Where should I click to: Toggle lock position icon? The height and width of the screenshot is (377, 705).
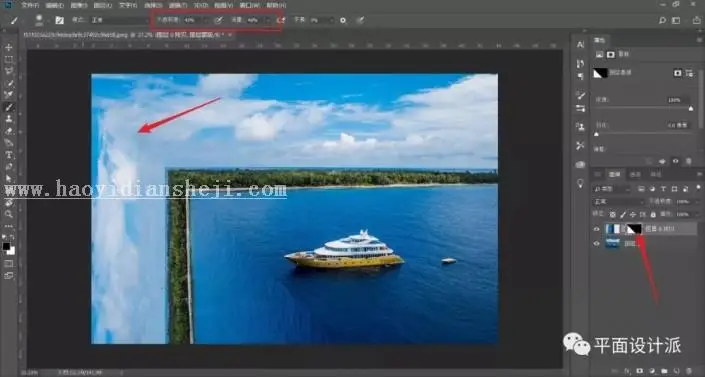coord(633,215)
